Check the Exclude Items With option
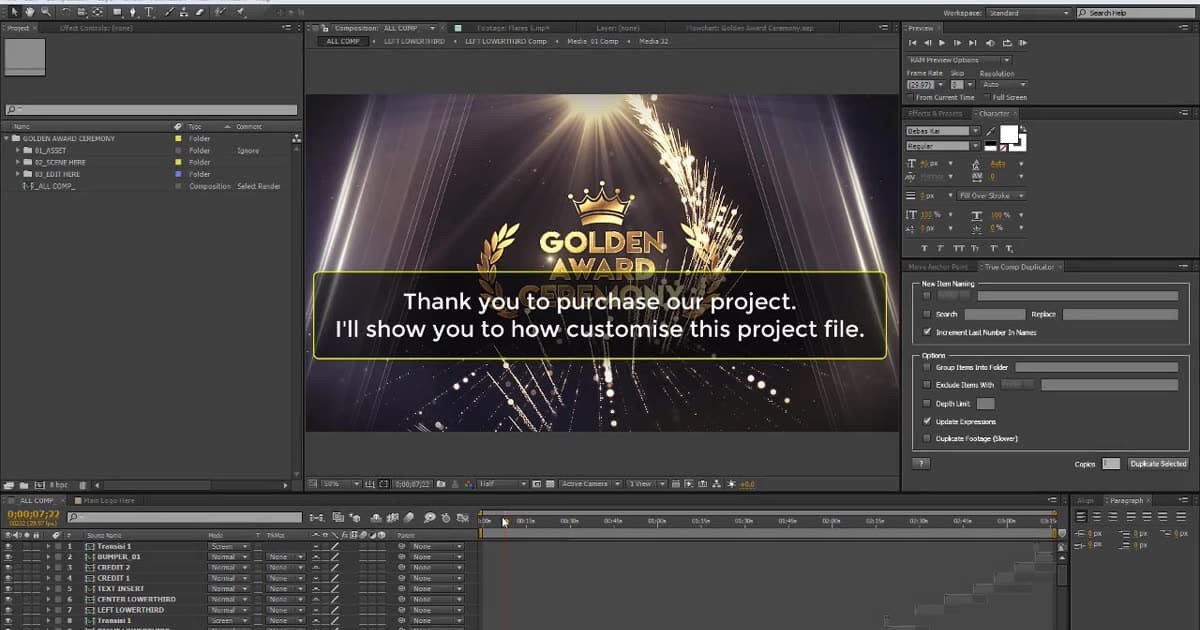 (928, 384)
